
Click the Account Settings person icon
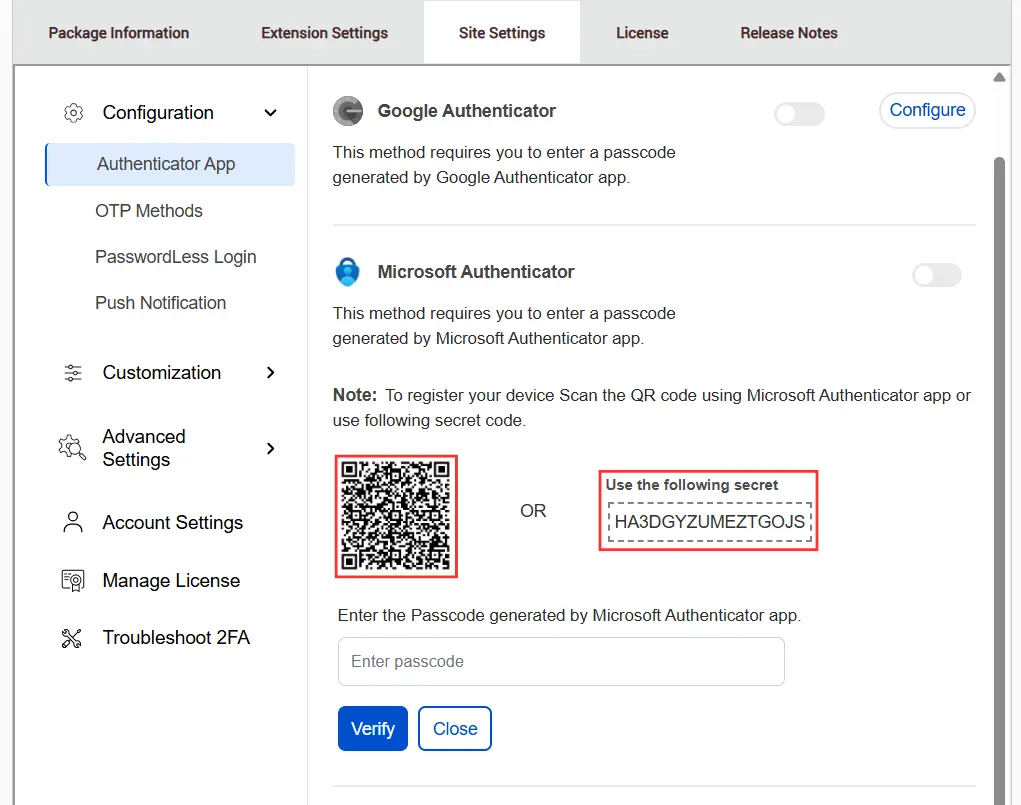pos(71,521)
